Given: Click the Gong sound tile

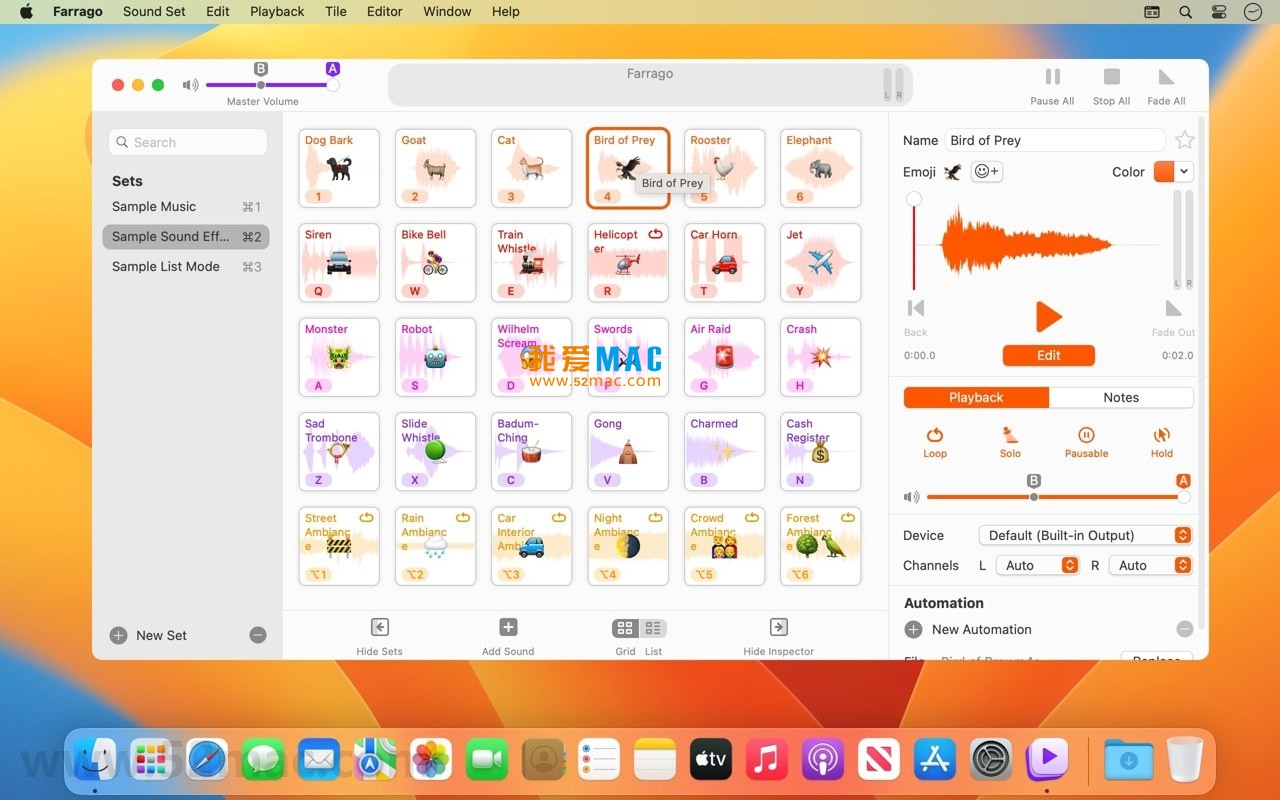Looking at the screenshot, I should pos(628,451).
